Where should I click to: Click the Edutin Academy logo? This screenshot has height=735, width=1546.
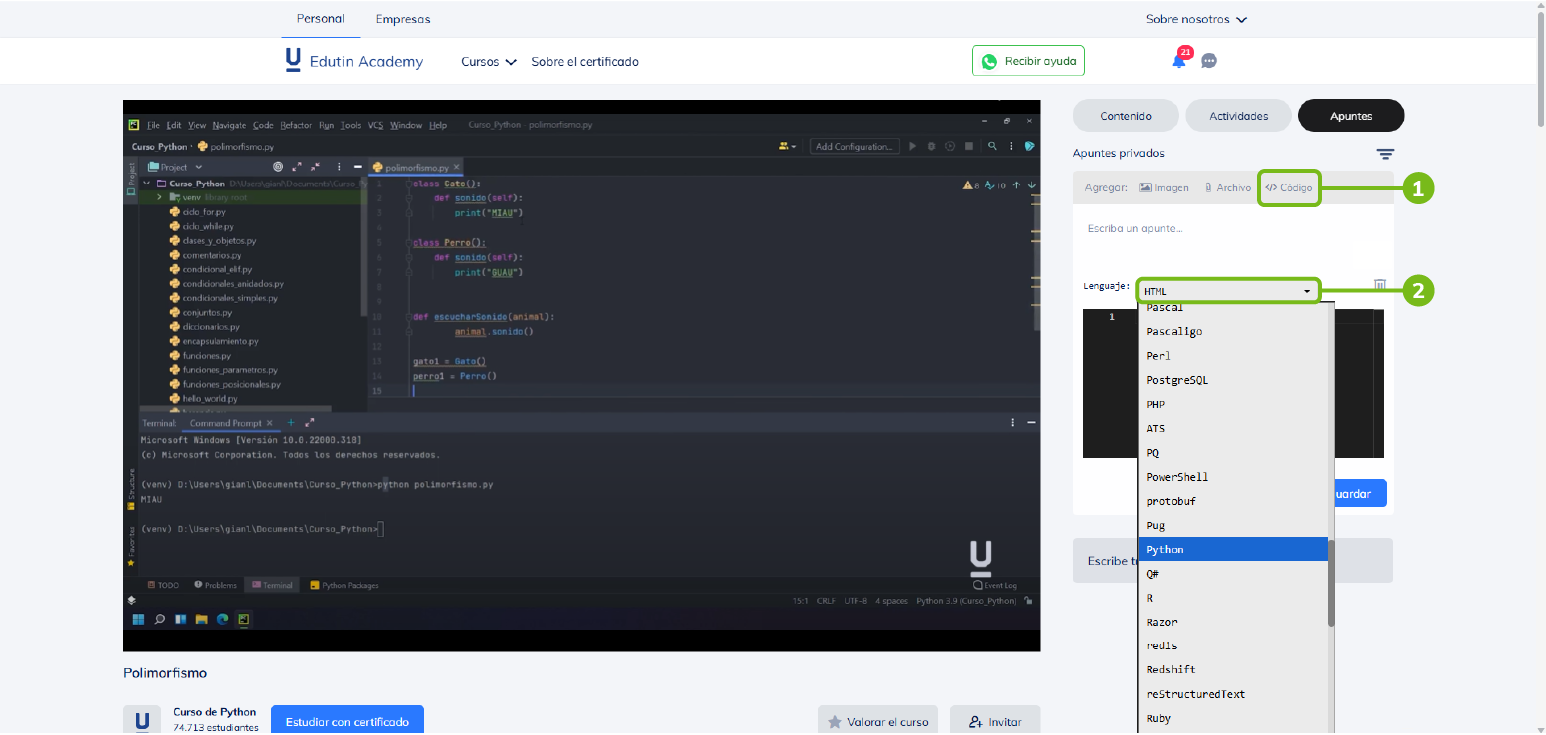[x=354, y=61]
